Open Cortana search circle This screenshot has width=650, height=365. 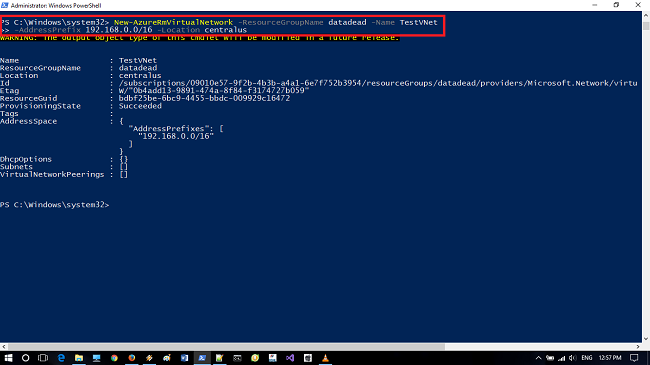pyautogui.click(x=25, y=358)
